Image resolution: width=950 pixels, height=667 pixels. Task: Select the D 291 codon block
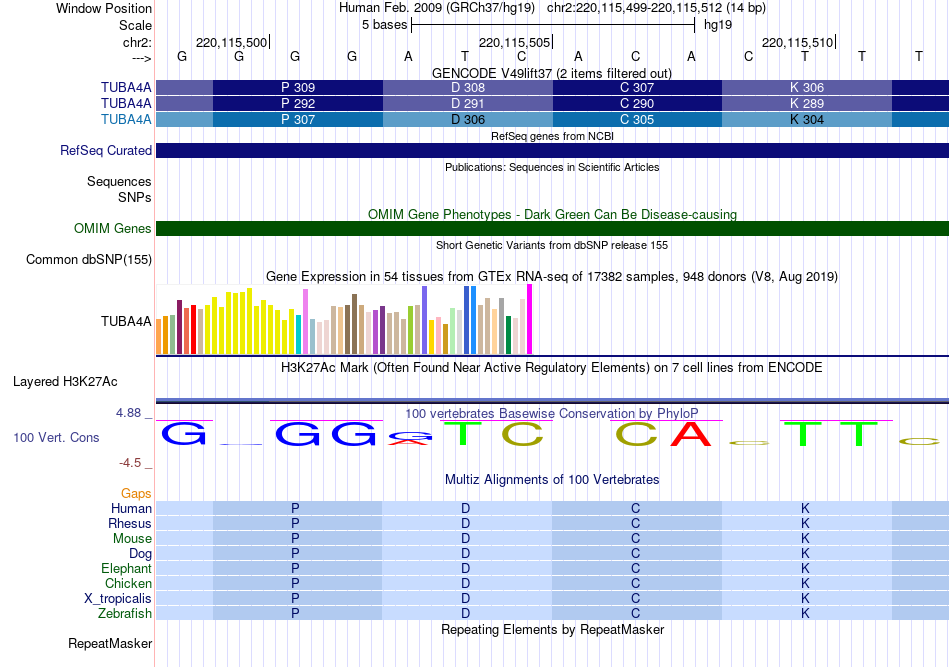click(x=468, y=104)
